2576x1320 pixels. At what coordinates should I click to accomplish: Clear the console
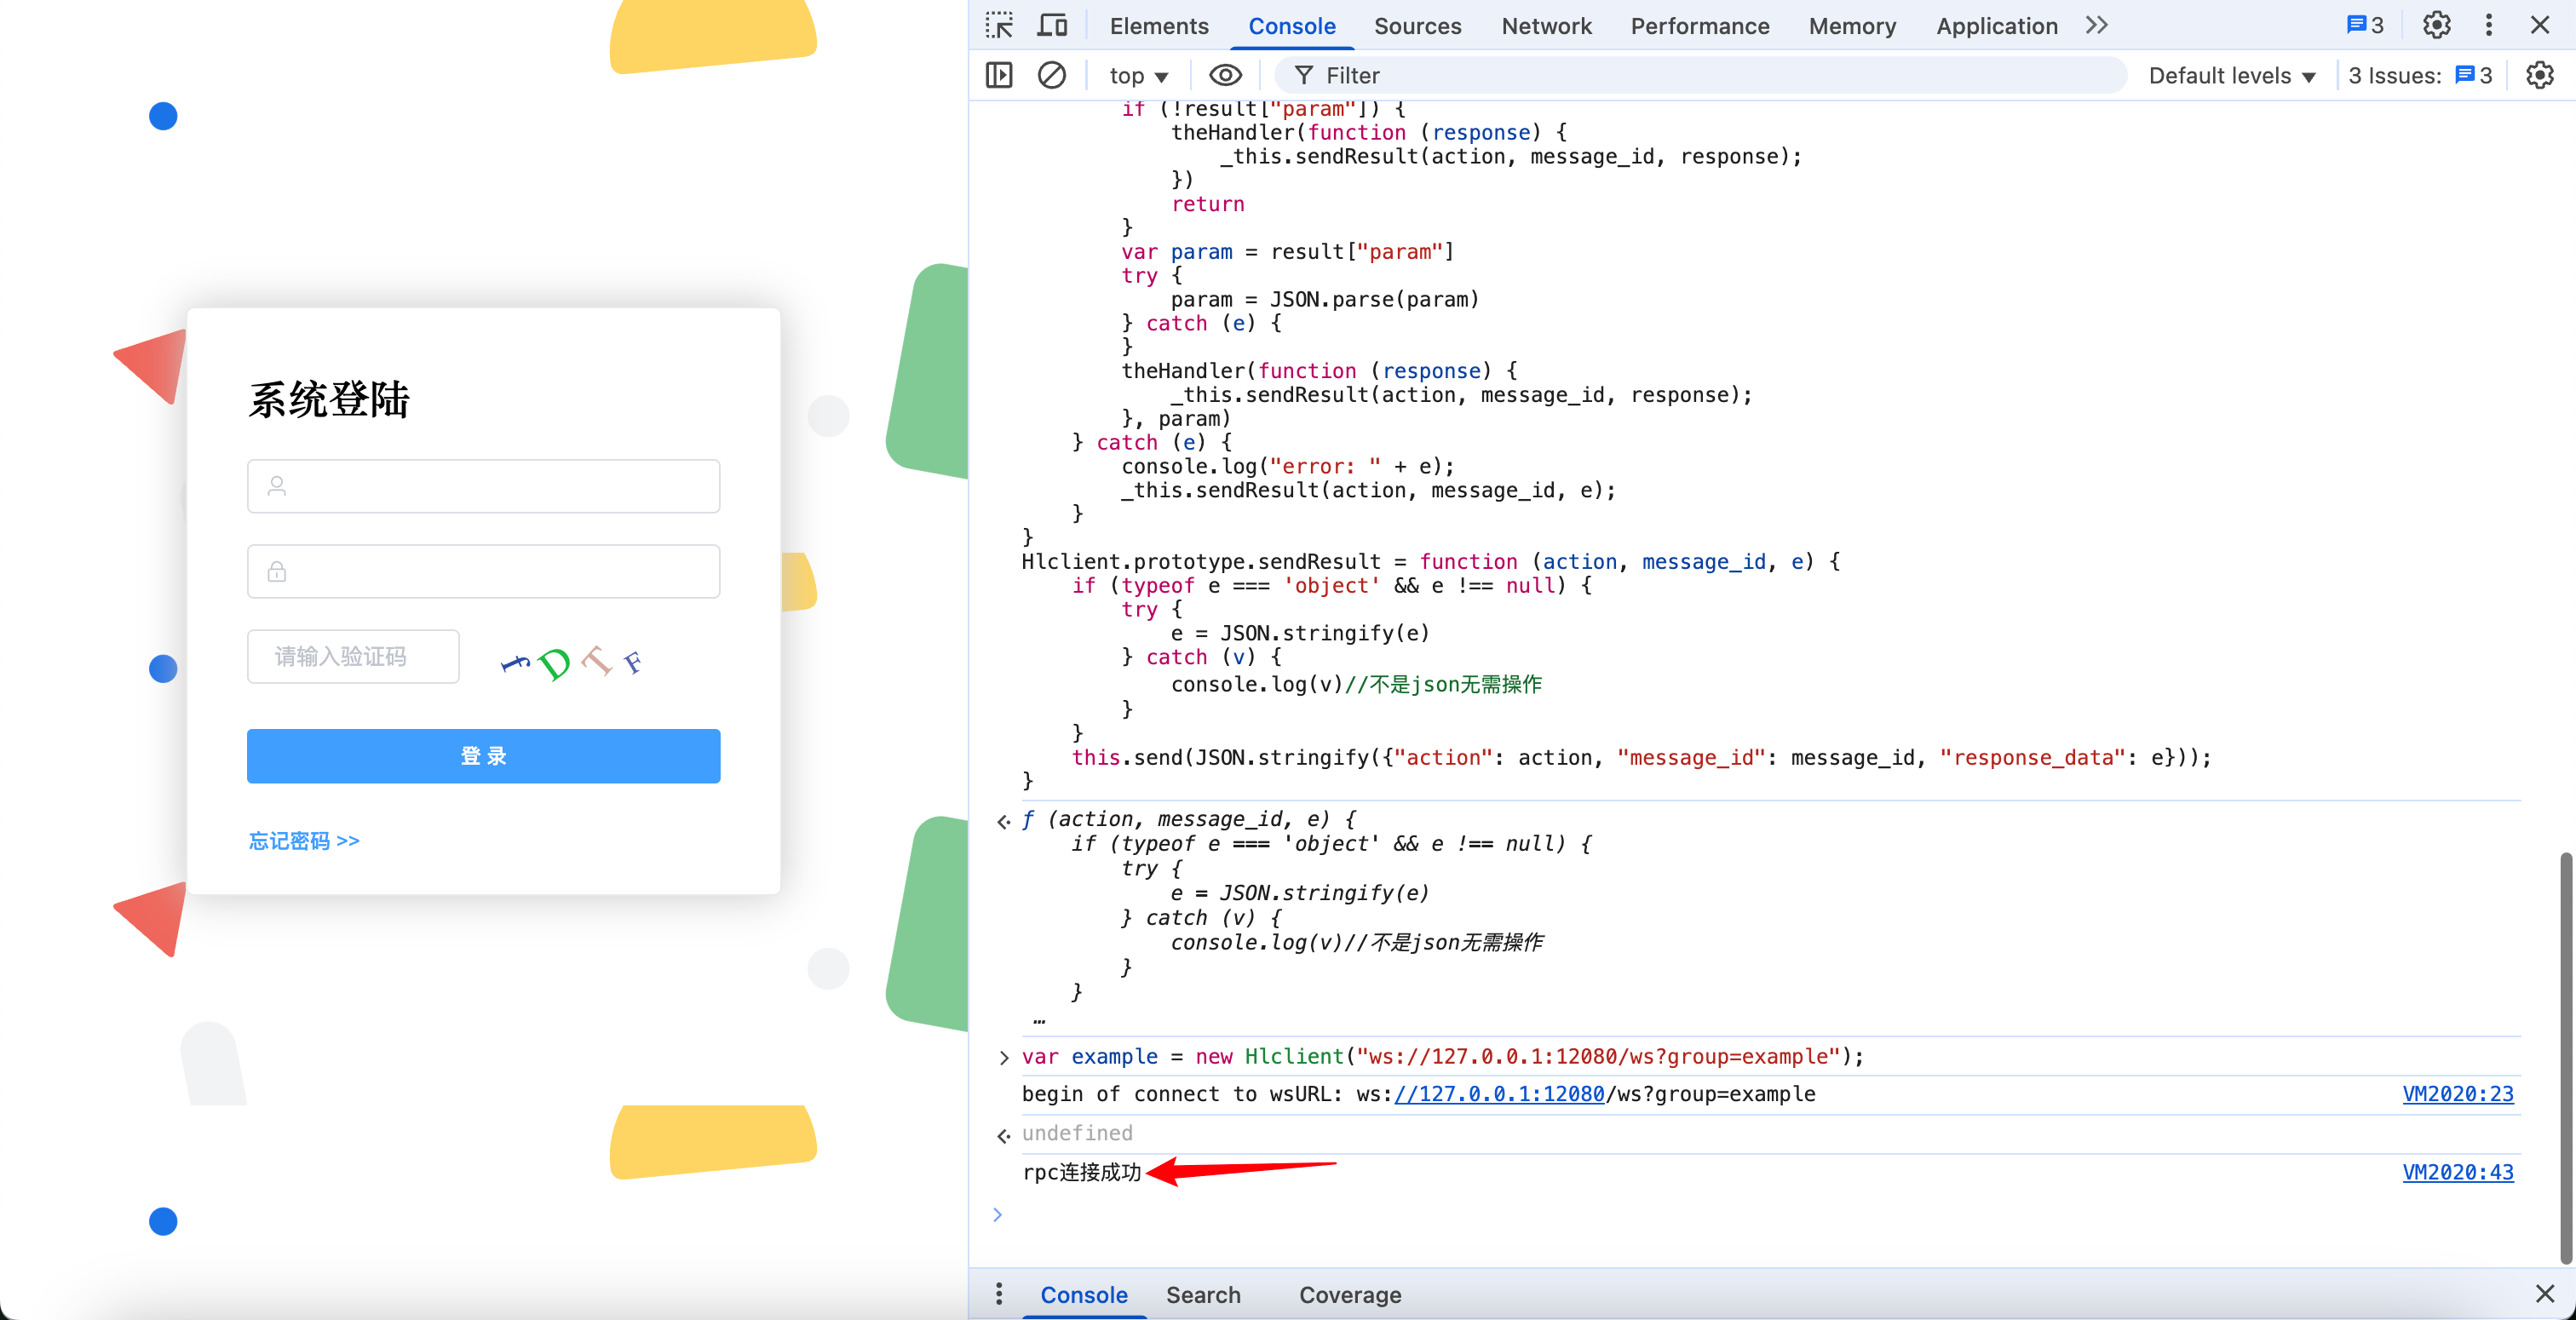click(1052, 75)
